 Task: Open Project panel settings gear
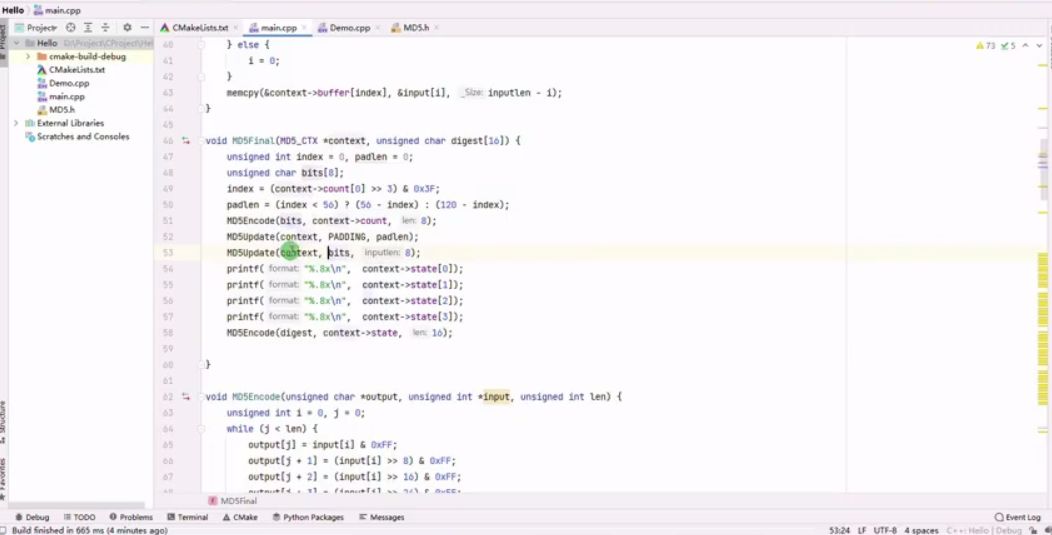coord(127,28)
